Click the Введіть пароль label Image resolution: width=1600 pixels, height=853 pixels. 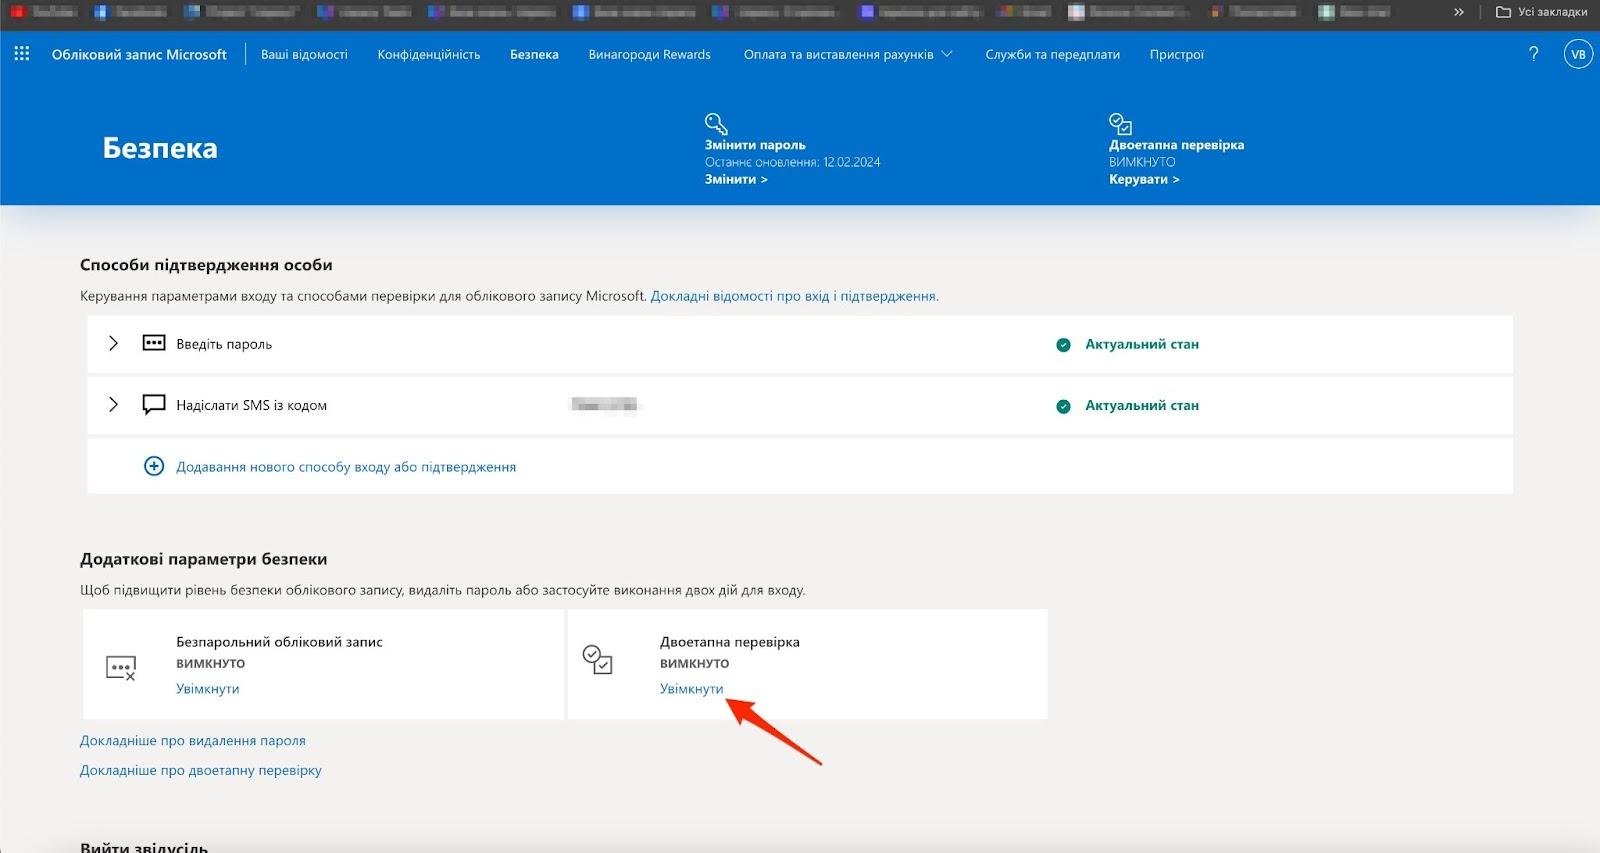pos(224,344)
